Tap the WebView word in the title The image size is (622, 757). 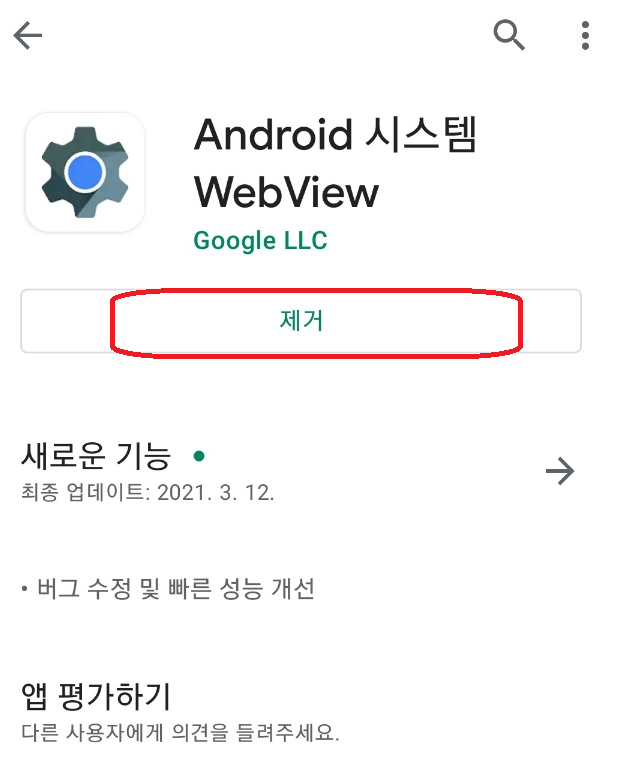click(x=286, y=192)
